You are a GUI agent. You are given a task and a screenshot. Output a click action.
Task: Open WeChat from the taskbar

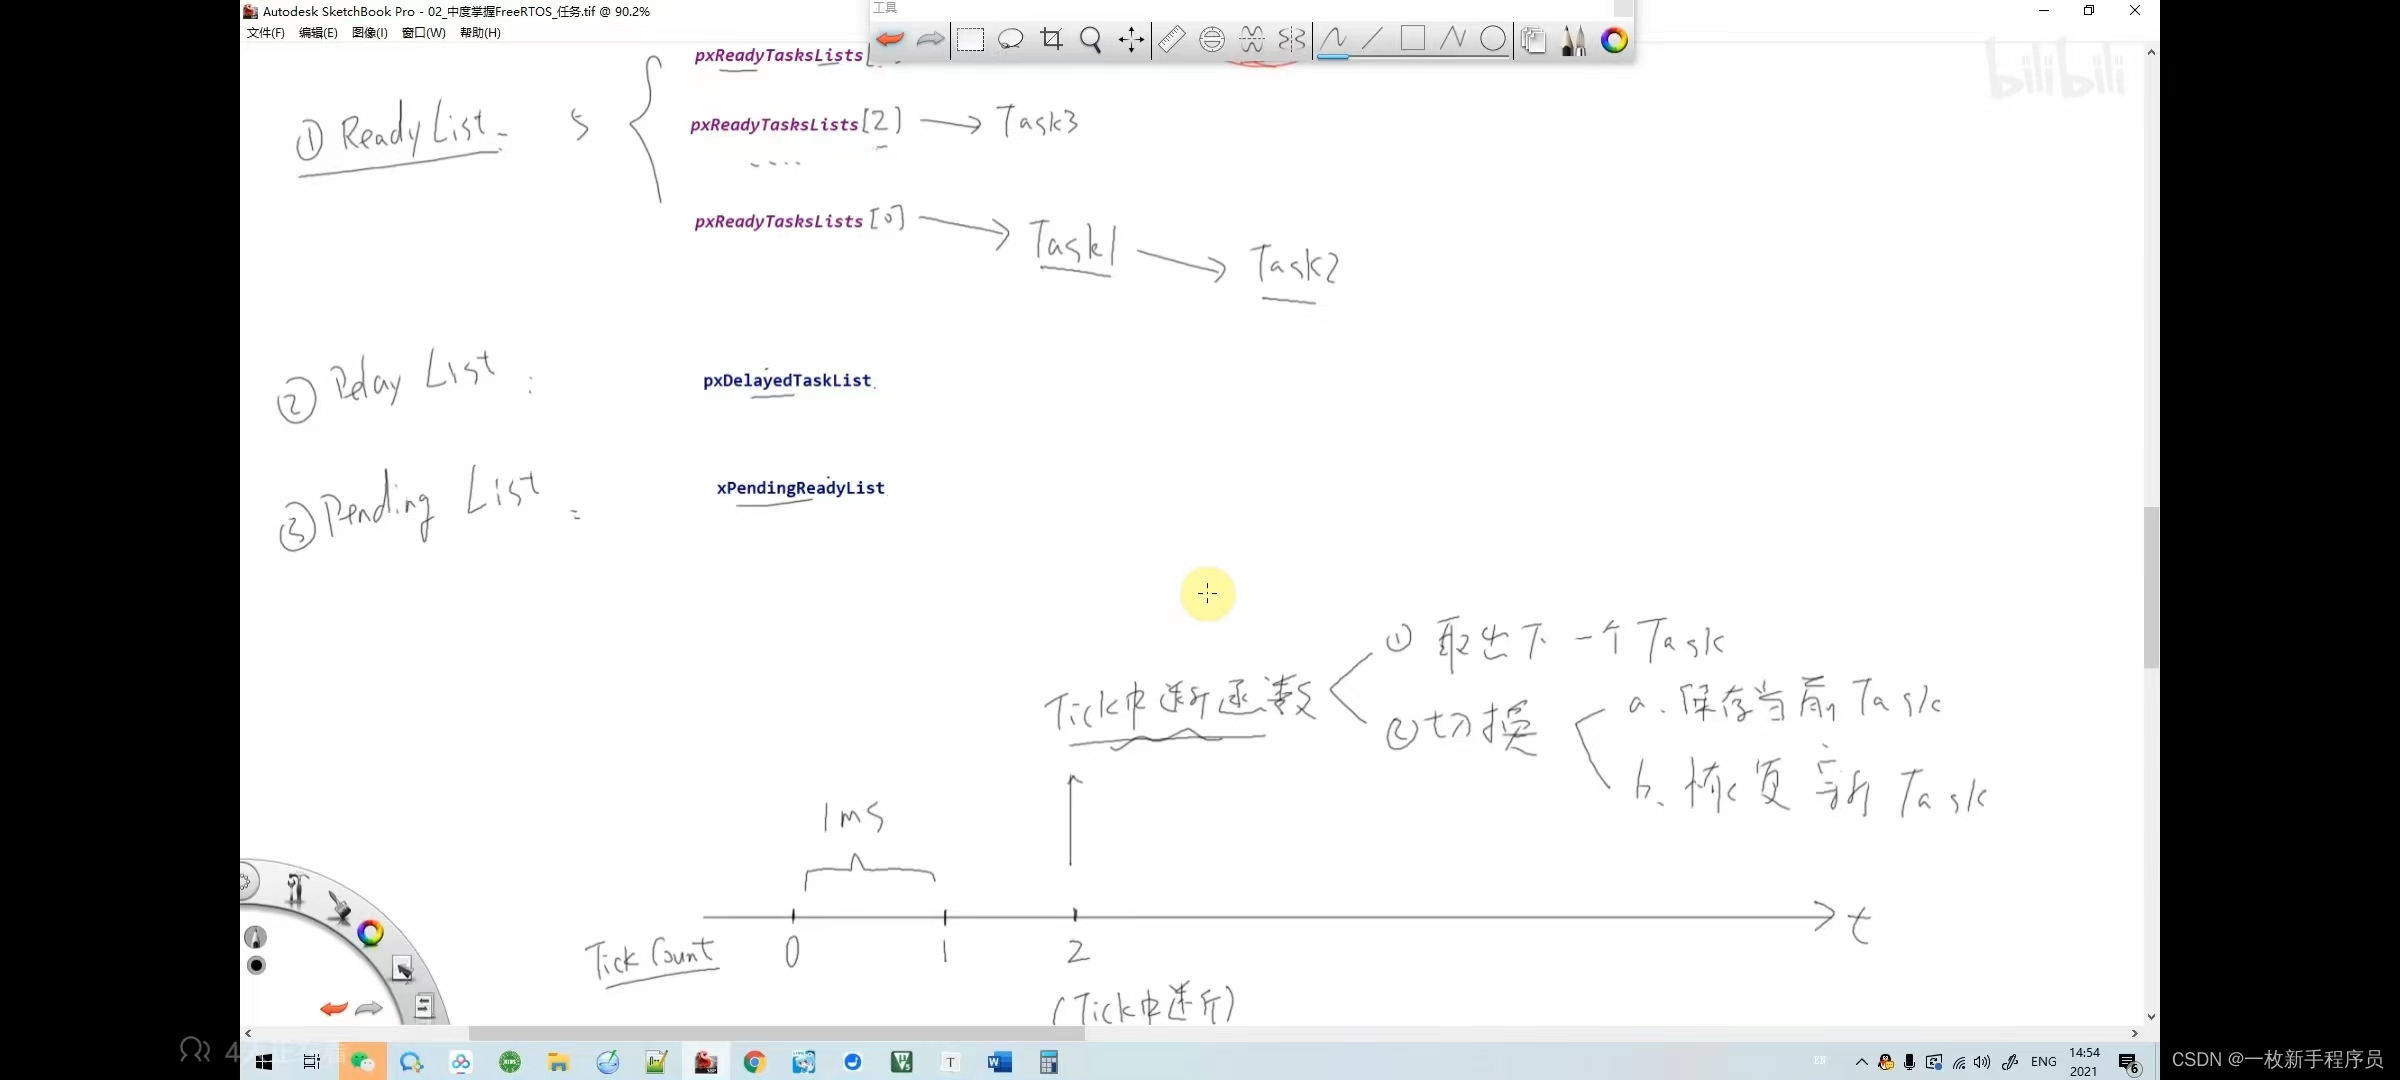click(x=362, y=1062)
